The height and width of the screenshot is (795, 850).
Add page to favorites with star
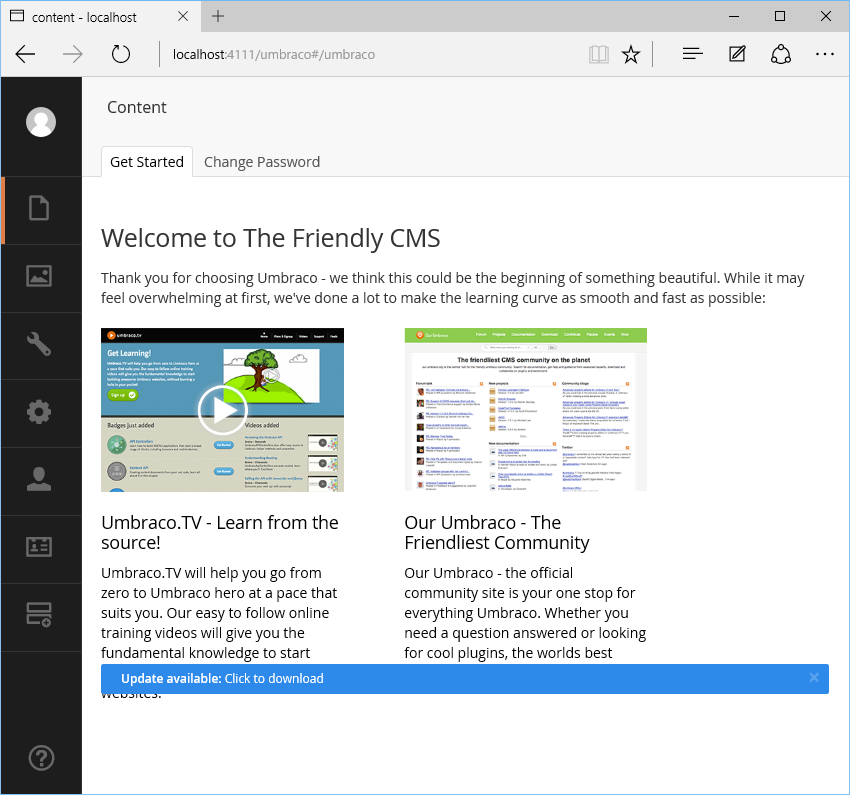(630, 54)
